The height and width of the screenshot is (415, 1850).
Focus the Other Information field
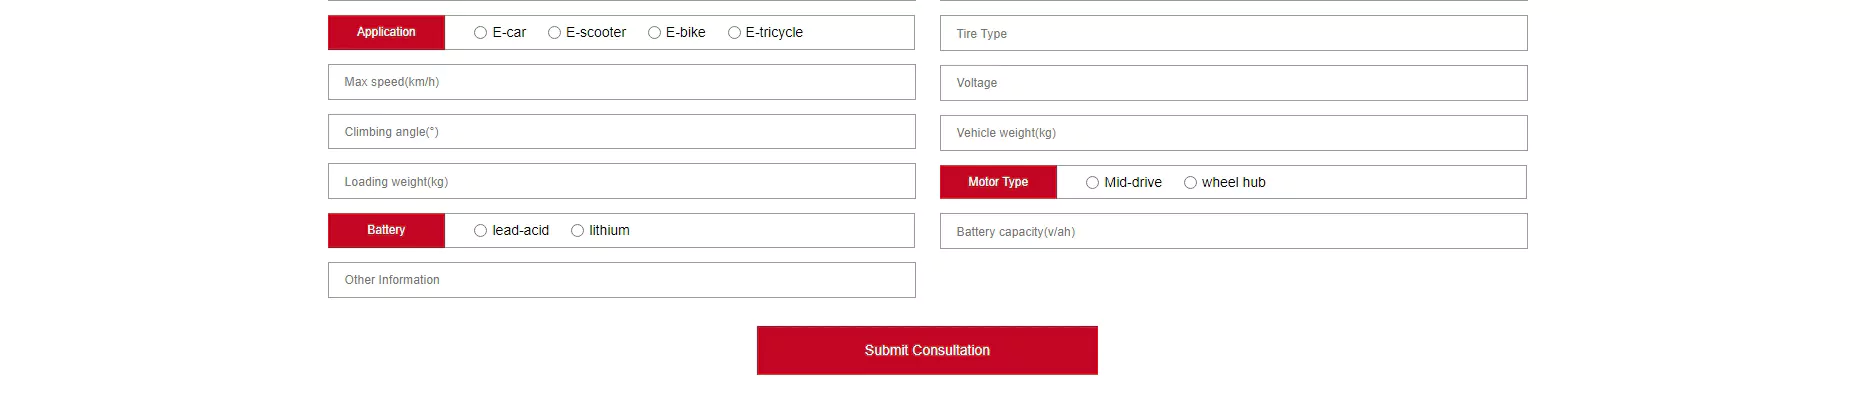(621, 280)
